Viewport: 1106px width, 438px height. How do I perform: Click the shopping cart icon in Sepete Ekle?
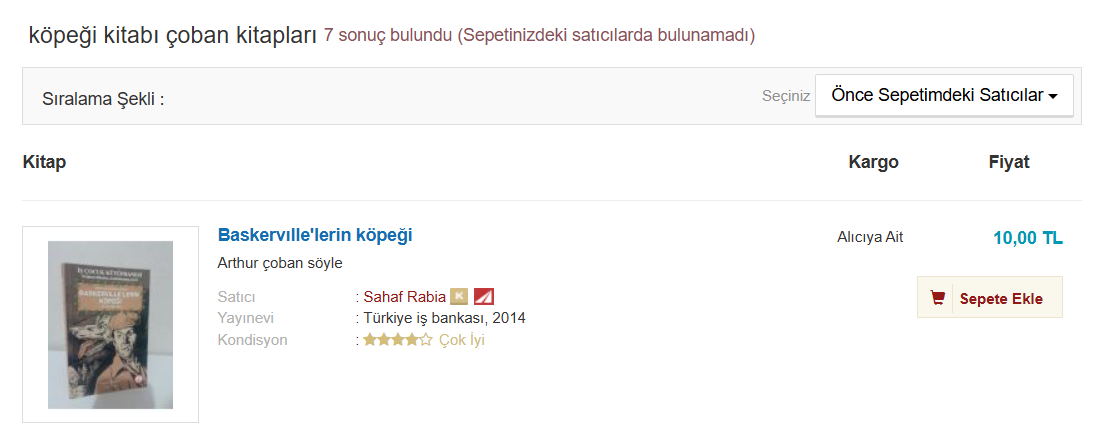click(937, 298)
